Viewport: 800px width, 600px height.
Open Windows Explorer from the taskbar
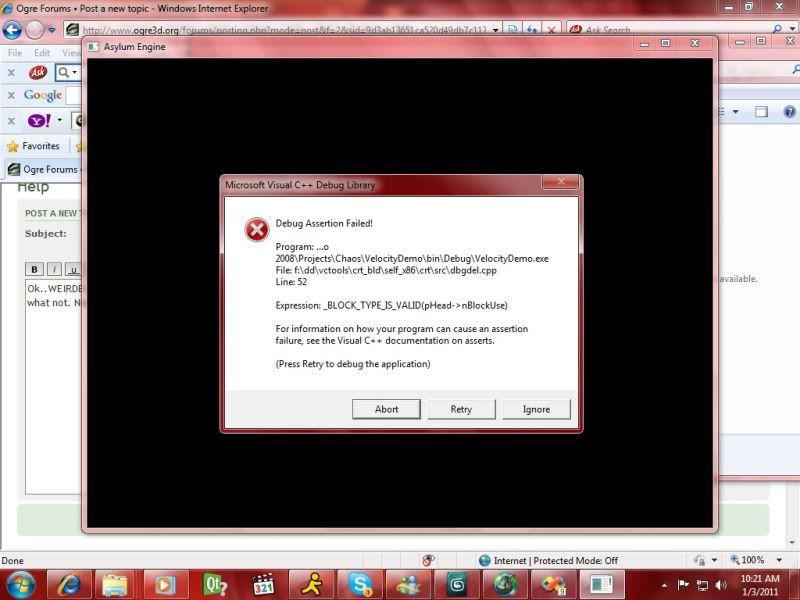pyautogui.click(x=115, y=585)
